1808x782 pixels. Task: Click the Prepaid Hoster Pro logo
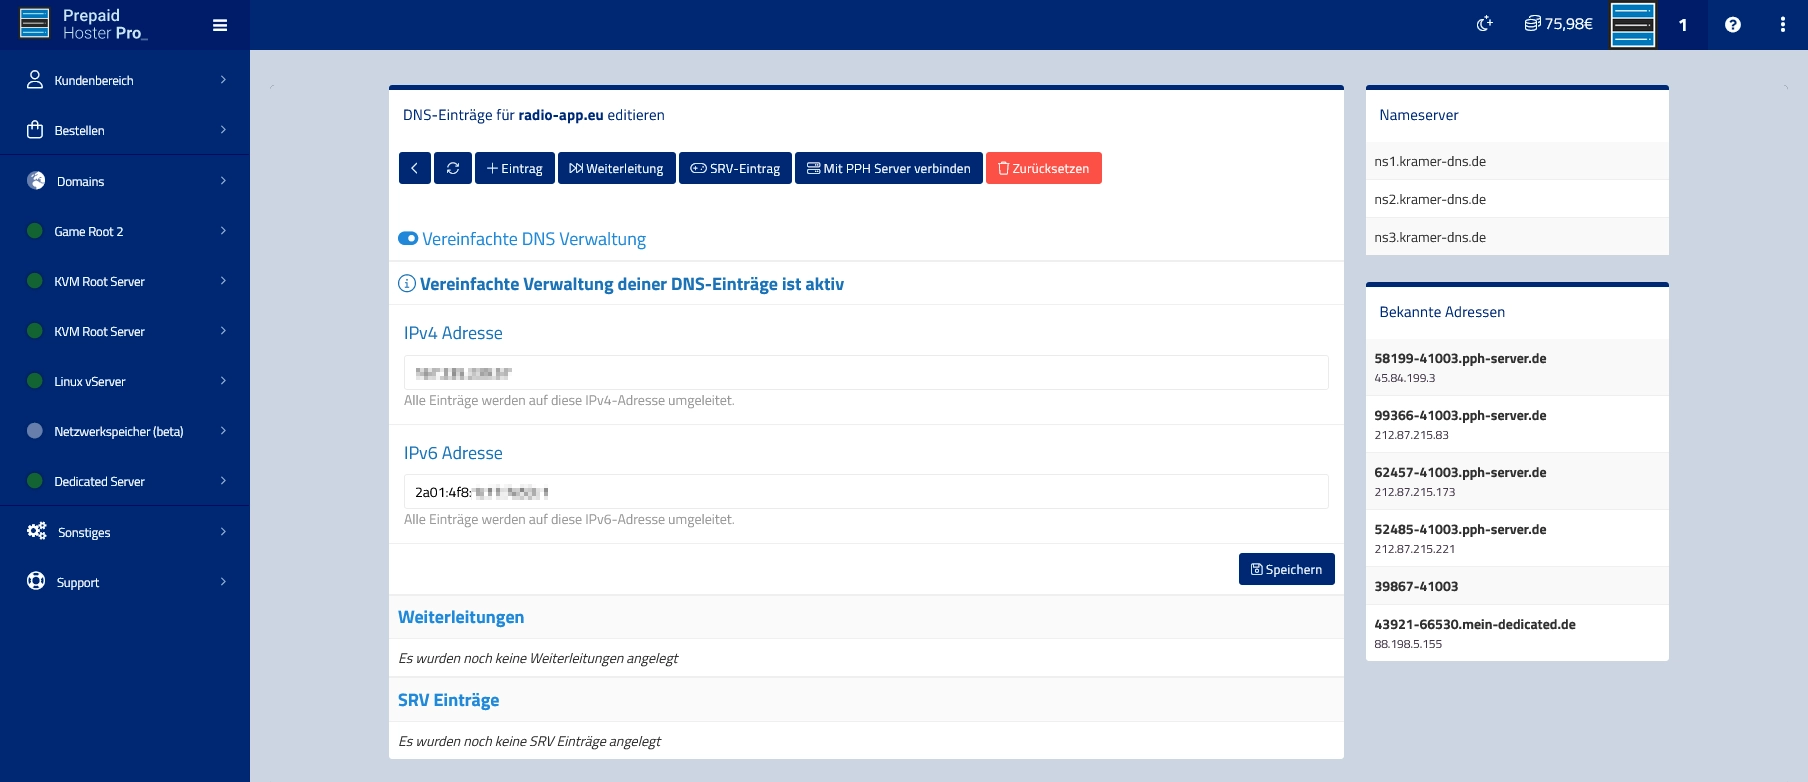(x=84, y=25)
